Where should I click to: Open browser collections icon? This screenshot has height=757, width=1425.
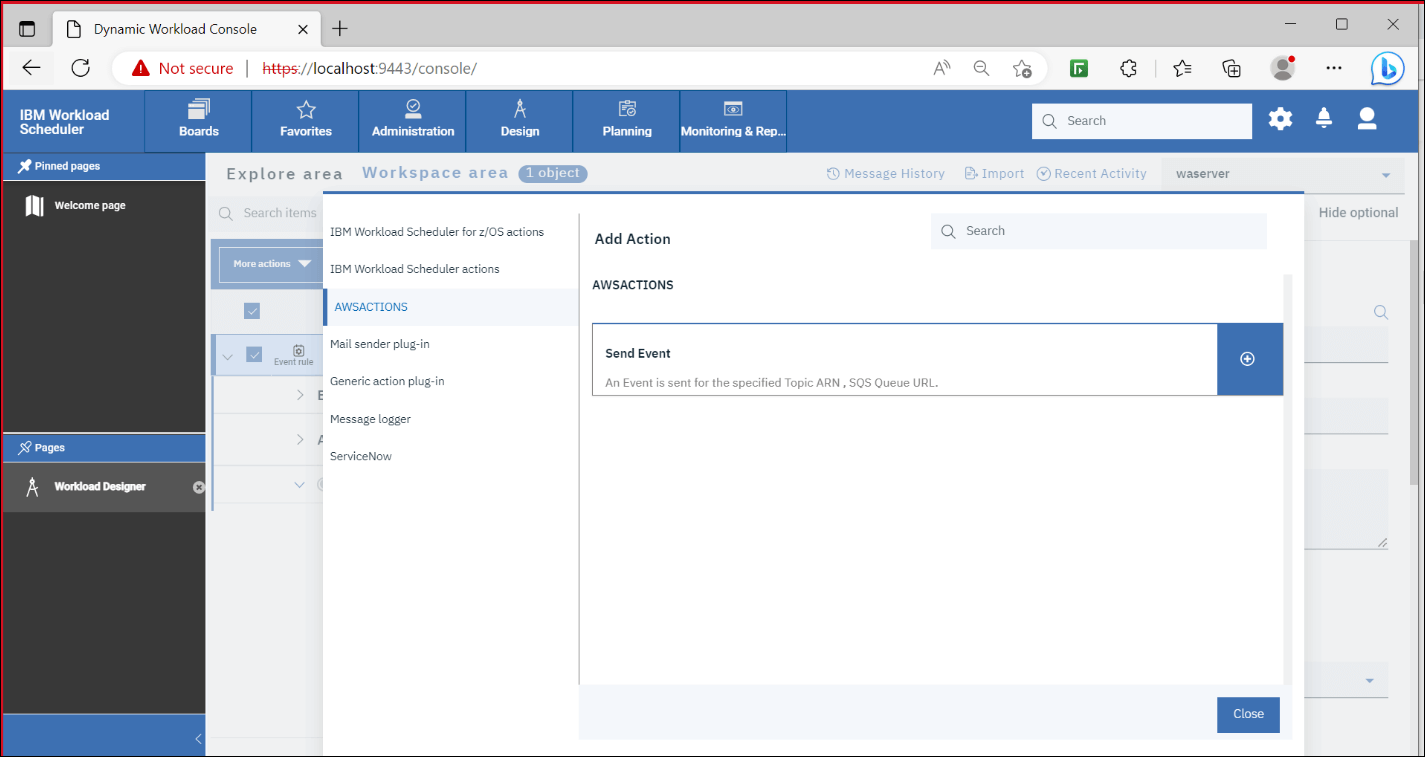pos(1232,68)
